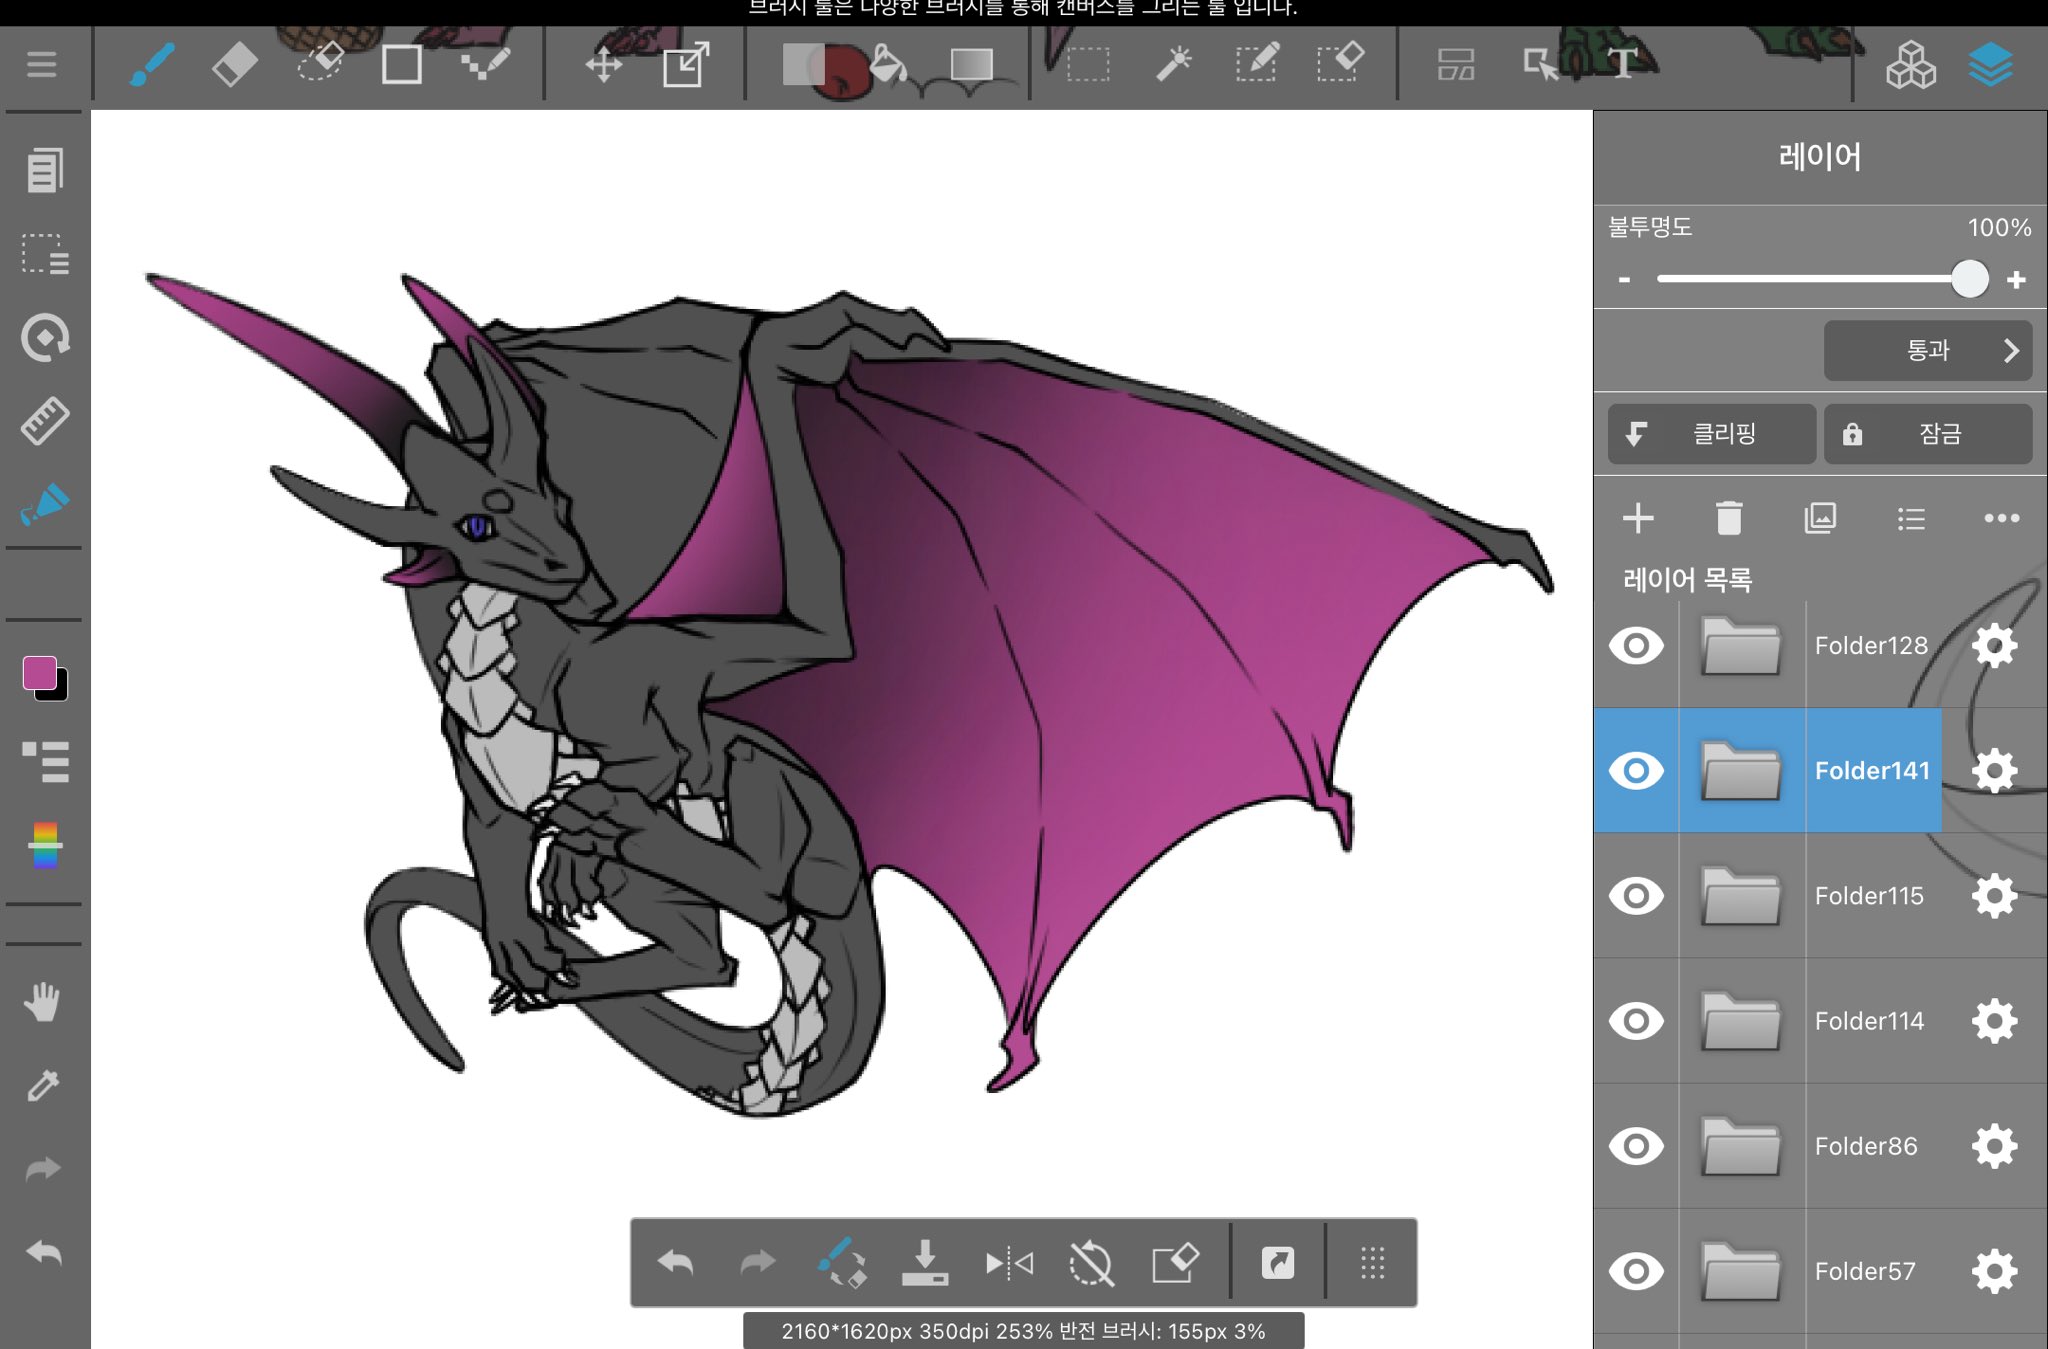Select the Eraser tool

235,65
